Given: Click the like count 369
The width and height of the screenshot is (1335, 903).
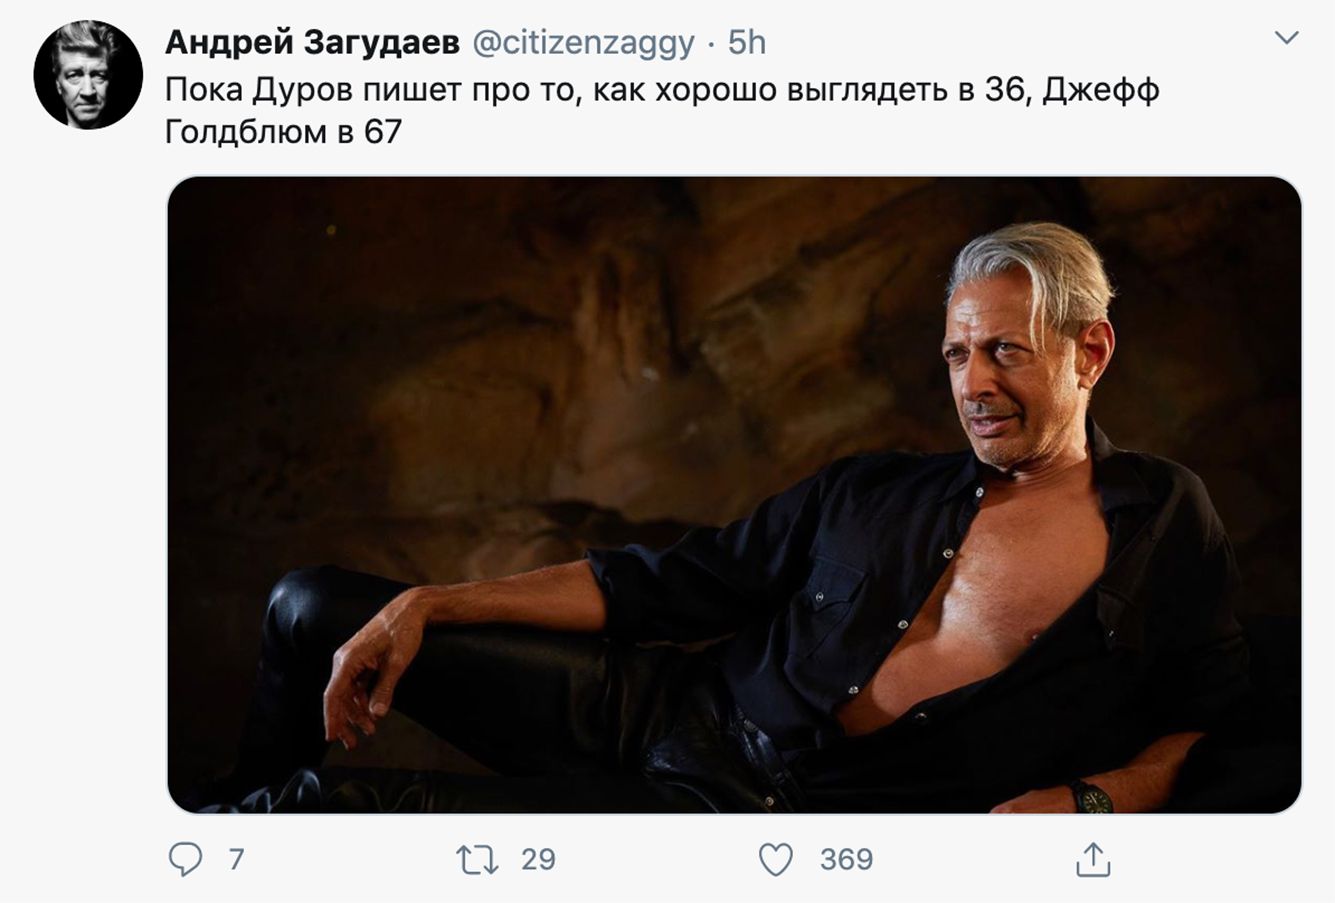Looking at the screenshot, I should (x=846, y=859).
